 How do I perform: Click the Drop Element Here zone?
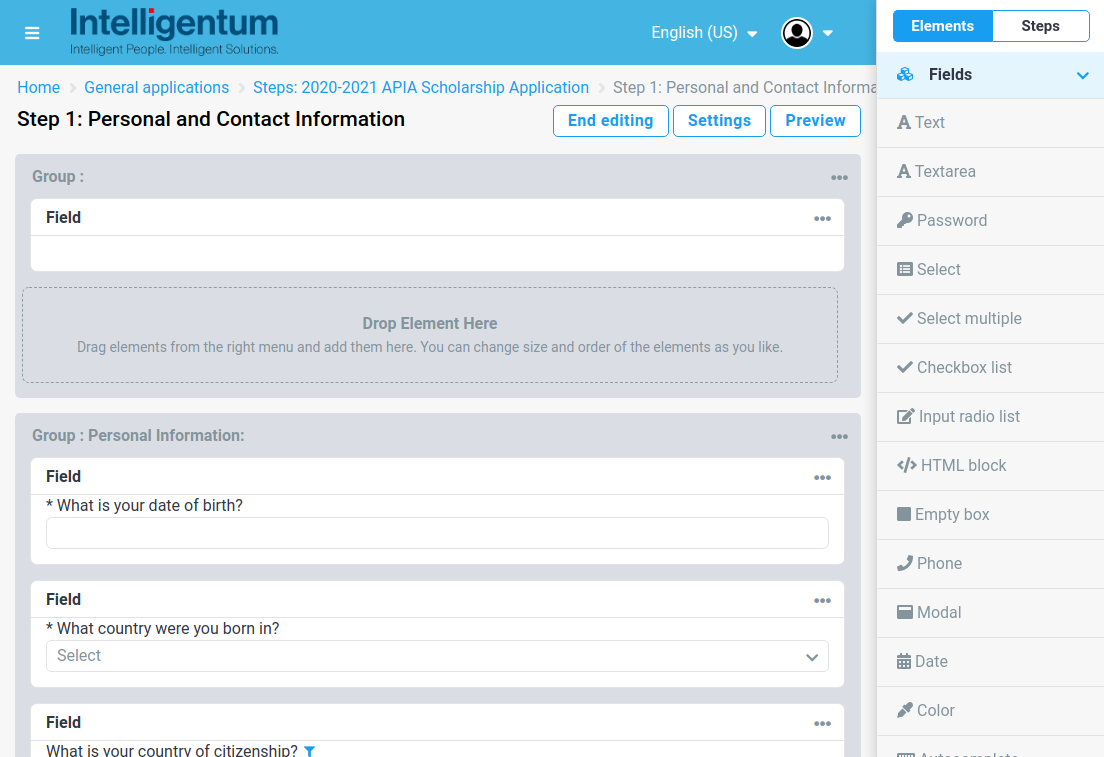(430, 335)
